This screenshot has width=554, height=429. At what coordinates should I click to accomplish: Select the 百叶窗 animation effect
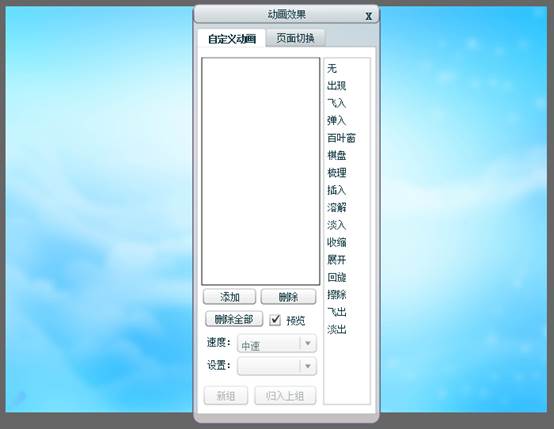tap(341, 138)
